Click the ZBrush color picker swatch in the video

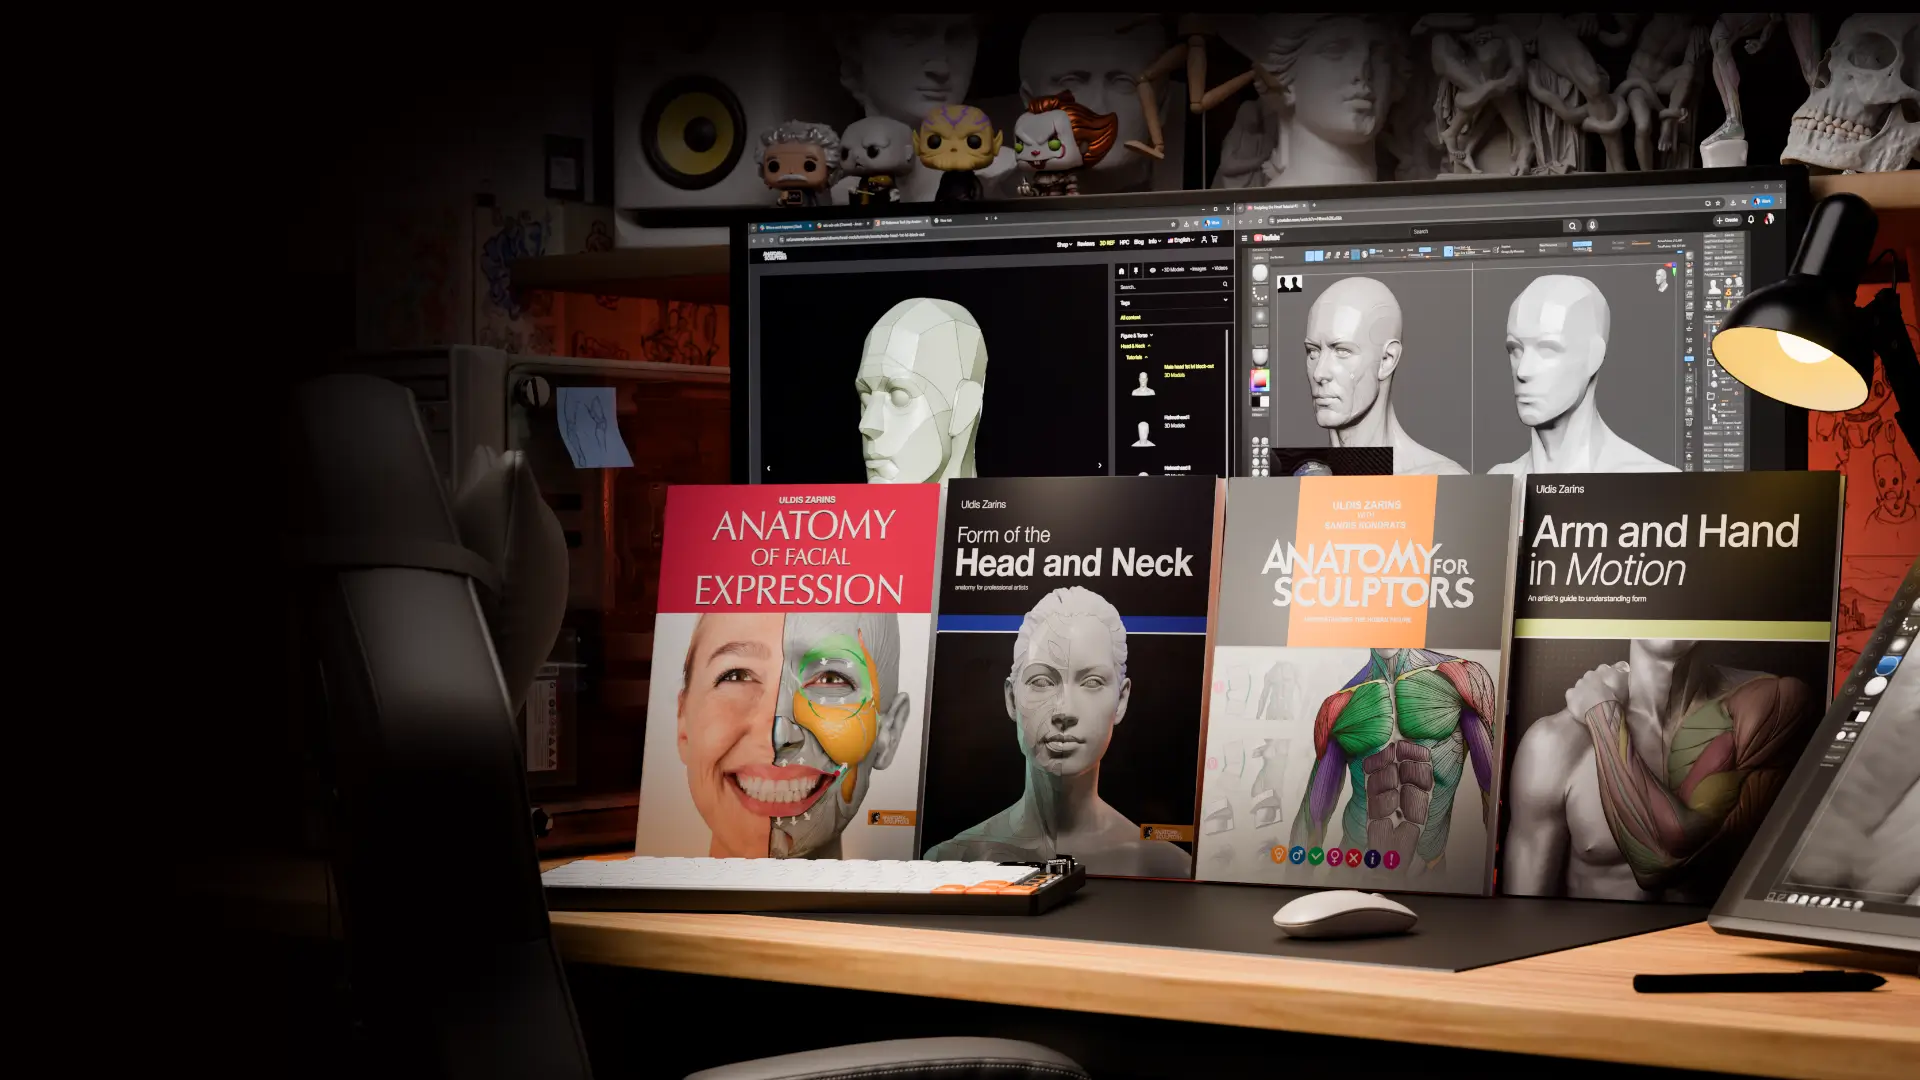(1260, 380)
